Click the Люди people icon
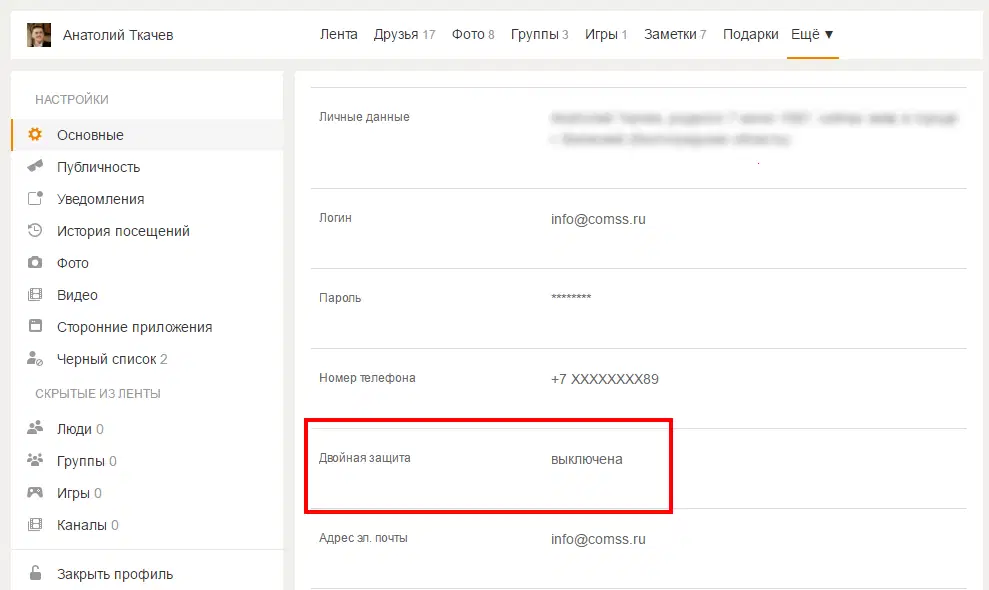The width and height of the screenshot is (989, 590). pos(35,428)
